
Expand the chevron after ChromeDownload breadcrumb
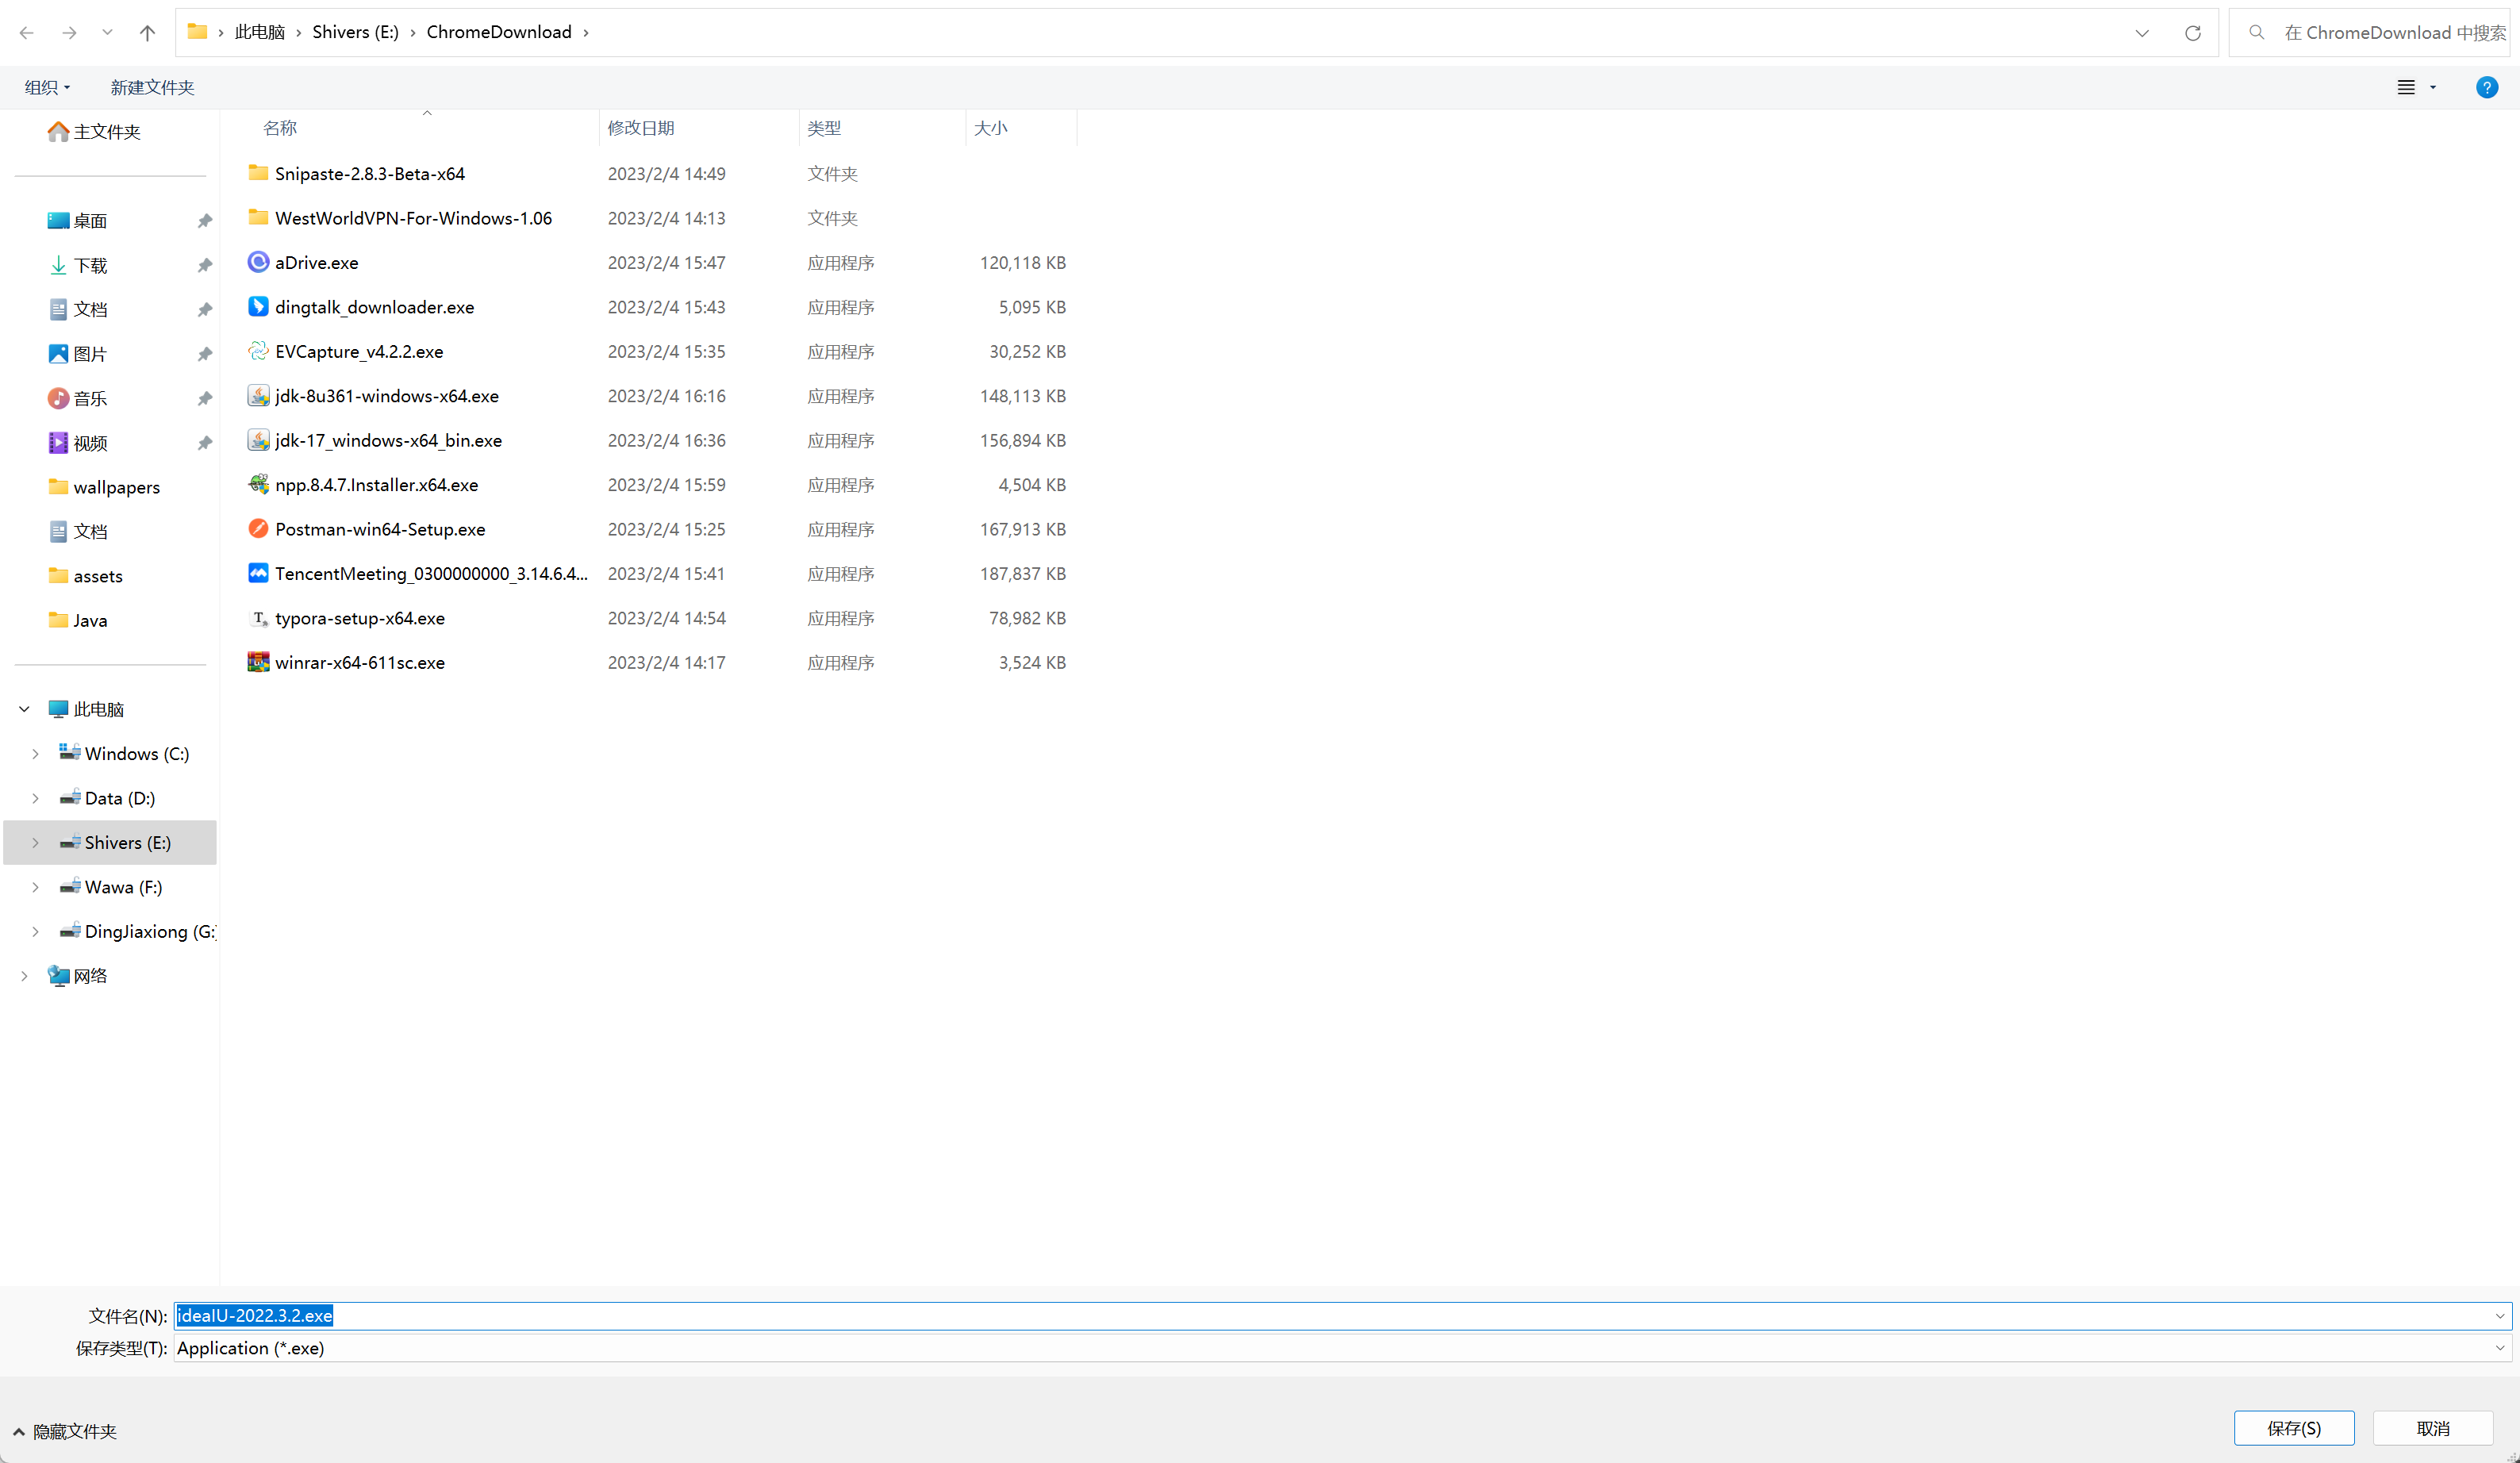pyautogui.click(x=586, y=32)
